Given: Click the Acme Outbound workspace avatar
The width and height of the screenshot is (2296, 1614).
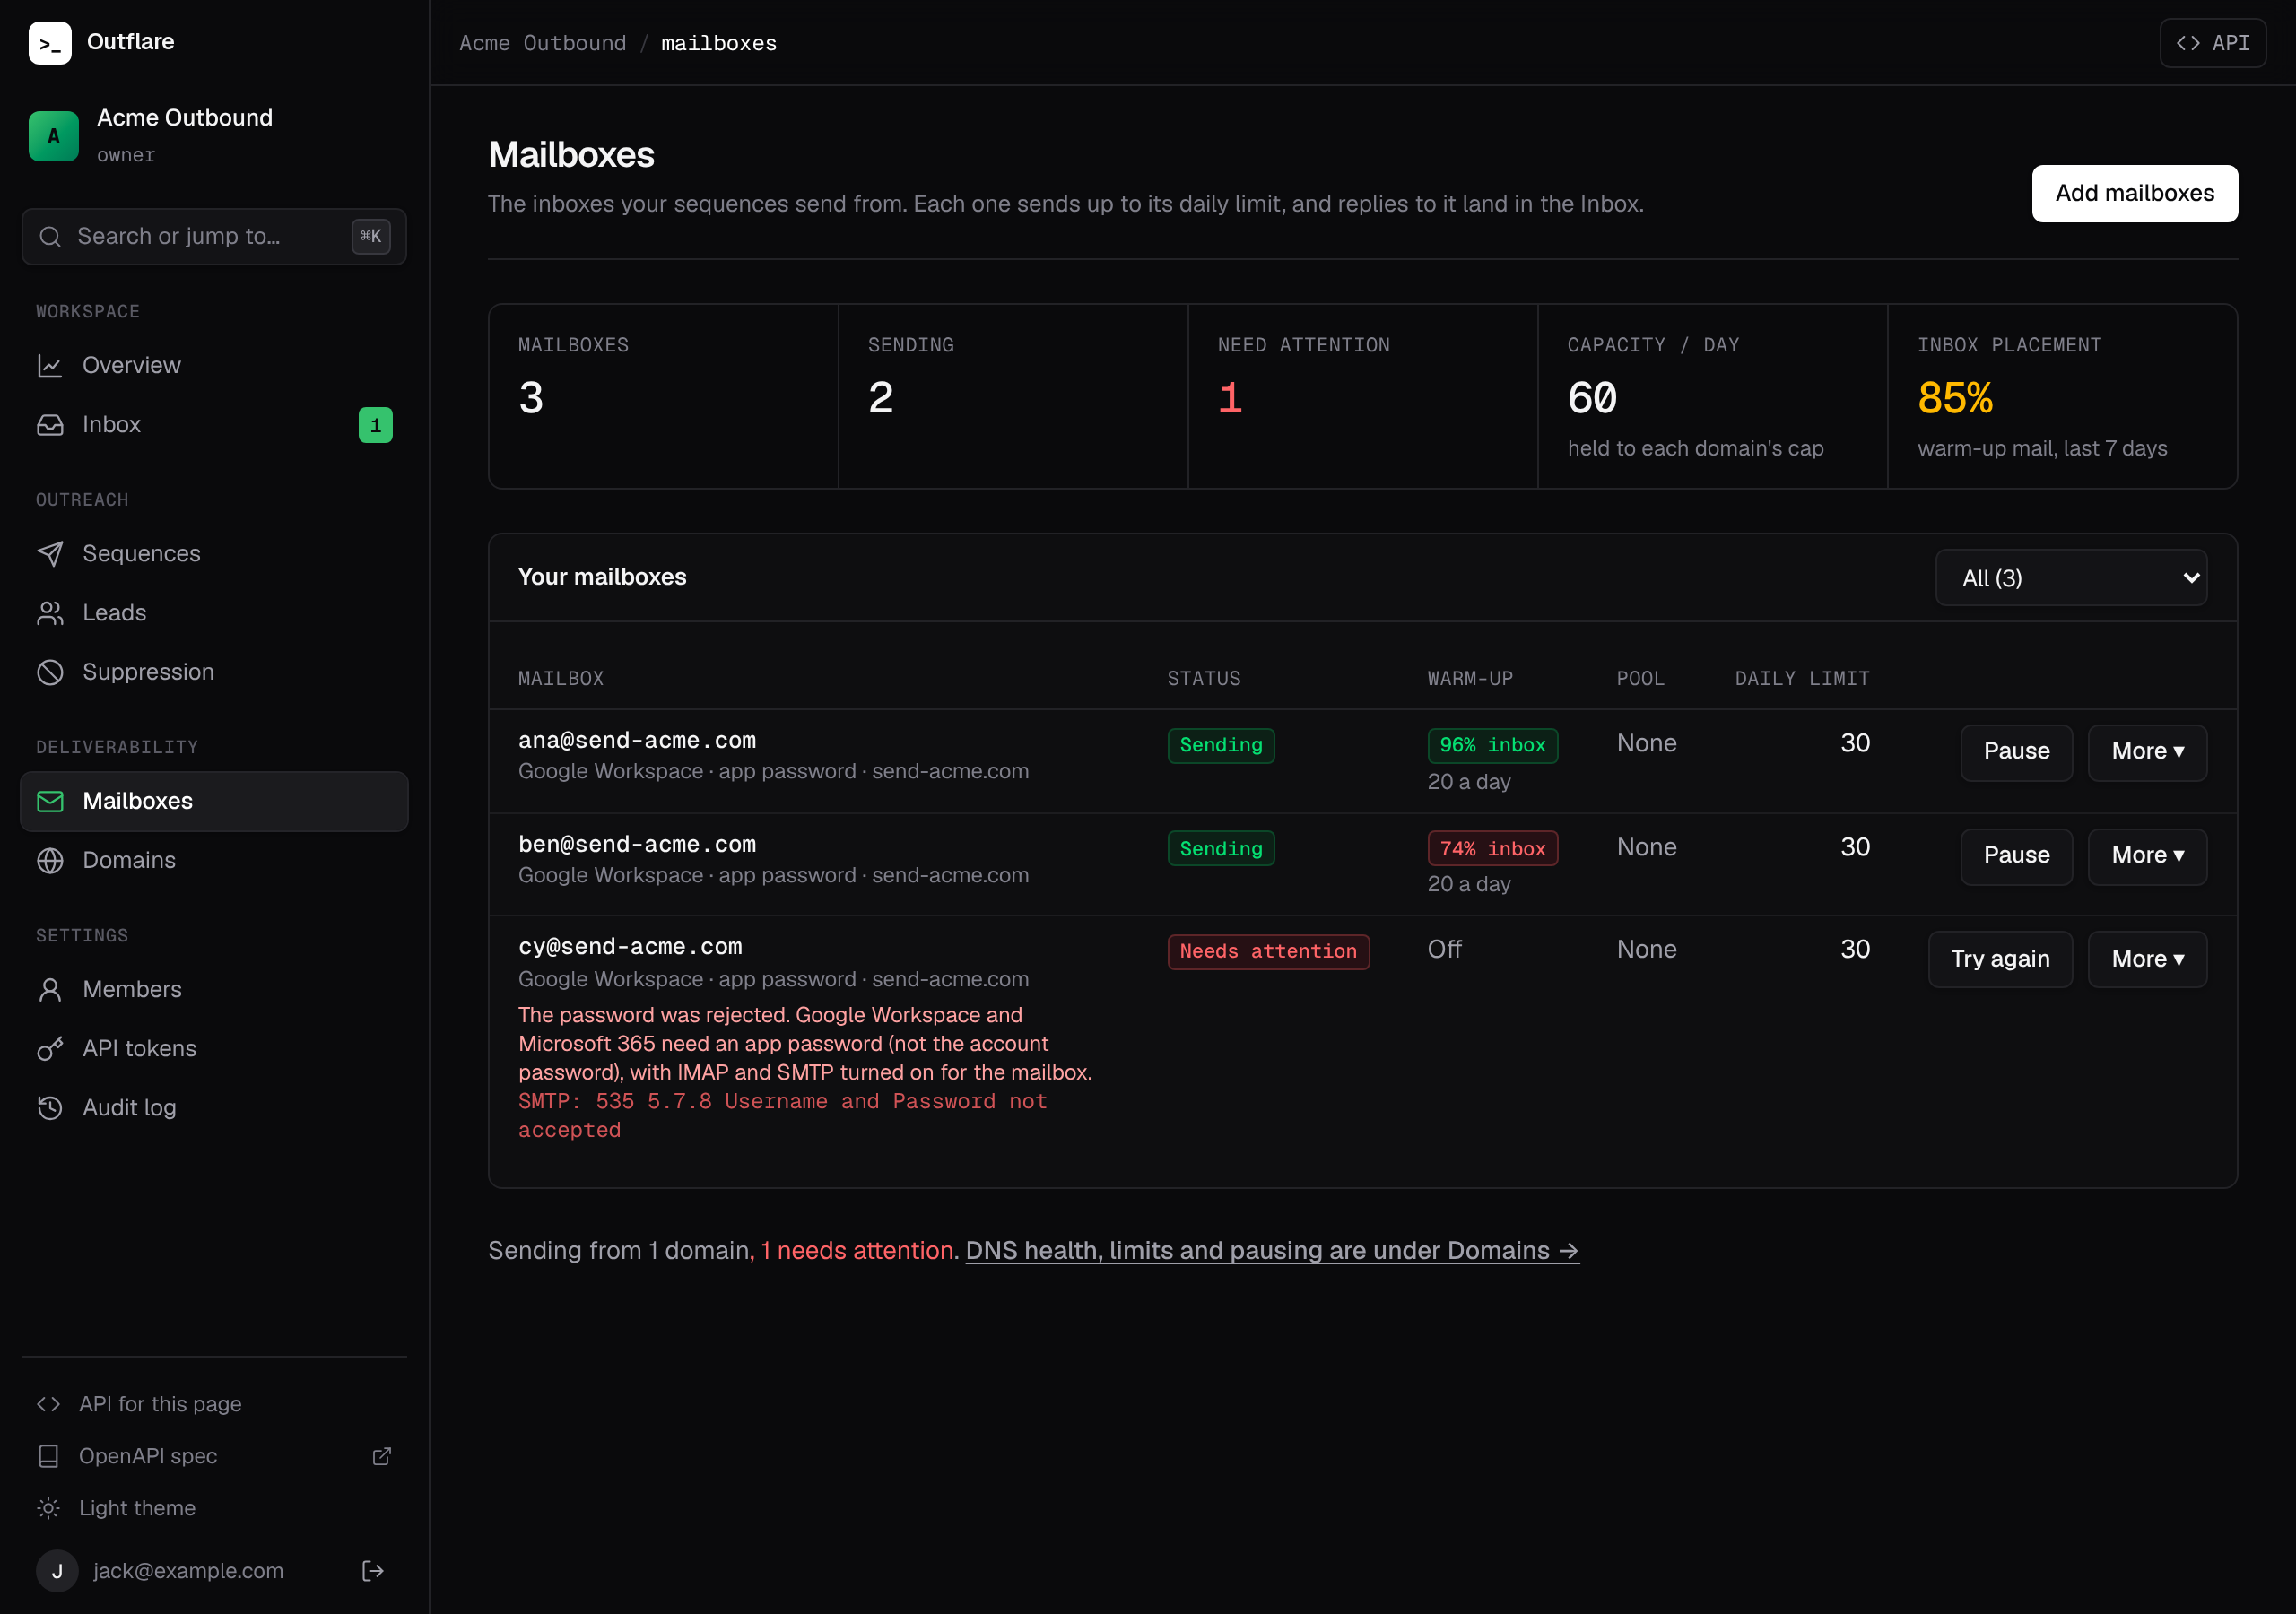Looking at the screenshot, I should 54,136.
